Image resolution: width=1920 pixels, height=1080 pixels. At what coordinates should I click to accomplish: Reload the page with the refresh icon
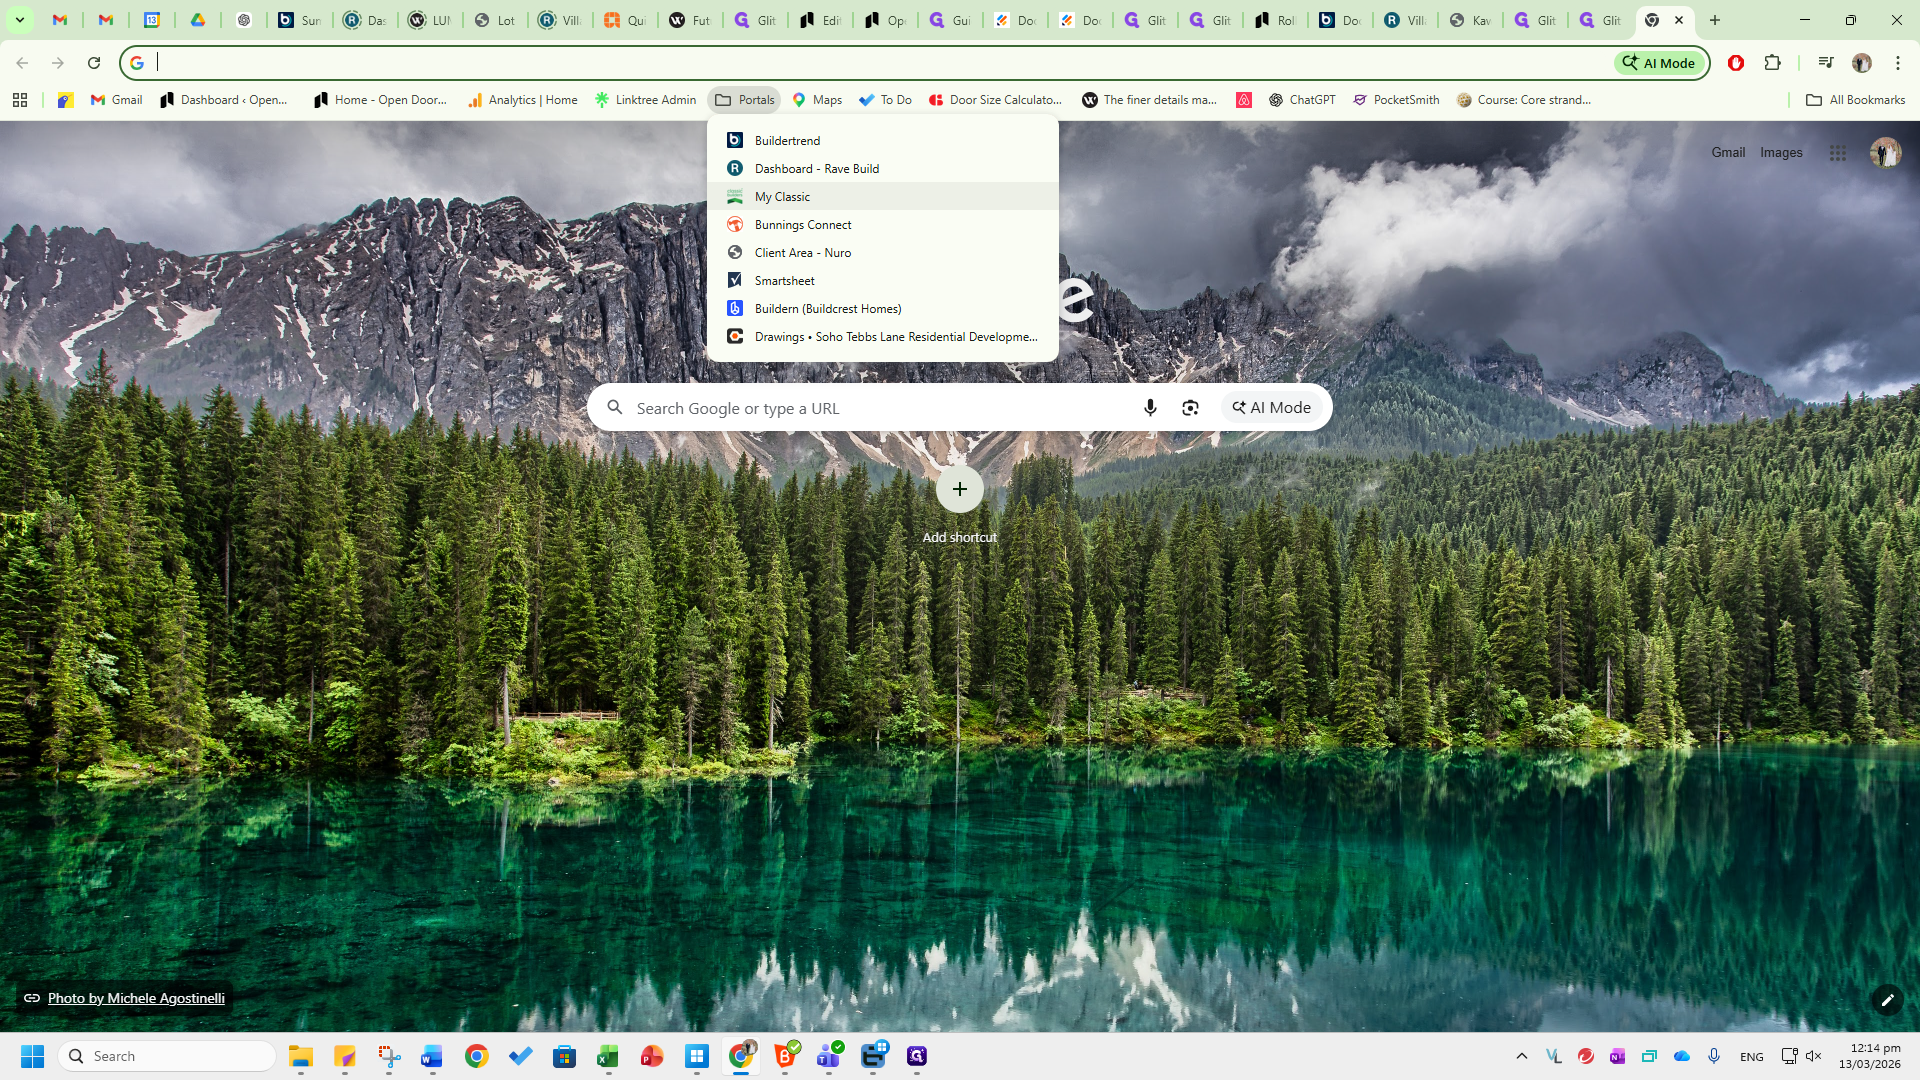pos(94,63)
